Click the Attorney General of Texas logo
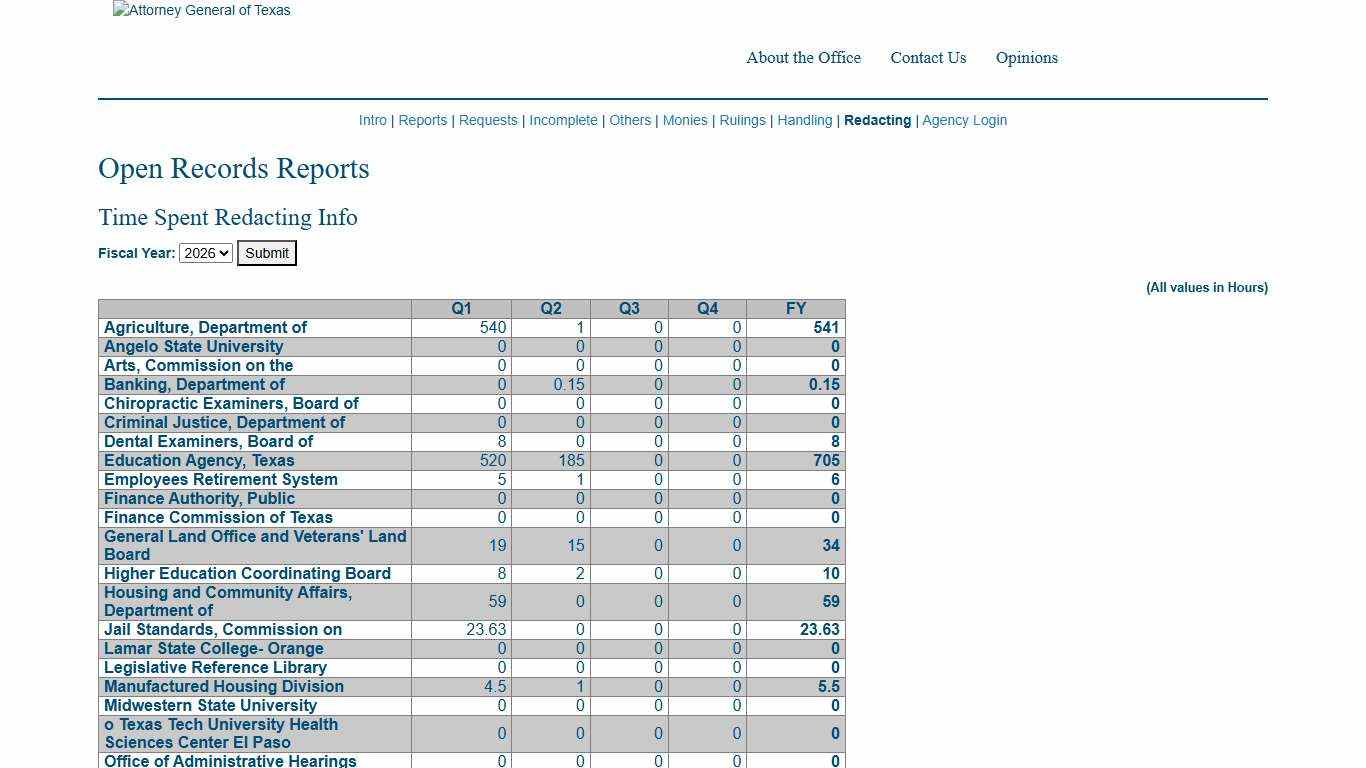The image size is (1366, 768). 202,11
